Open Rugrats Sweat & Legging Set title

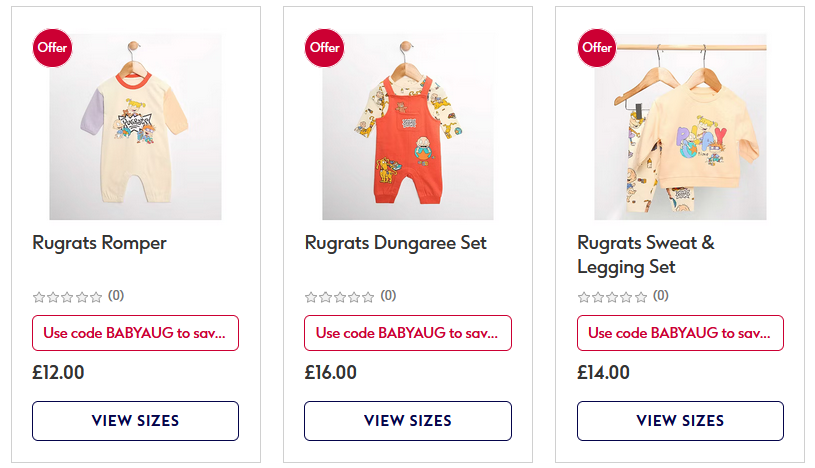click(x=646, y=255)
